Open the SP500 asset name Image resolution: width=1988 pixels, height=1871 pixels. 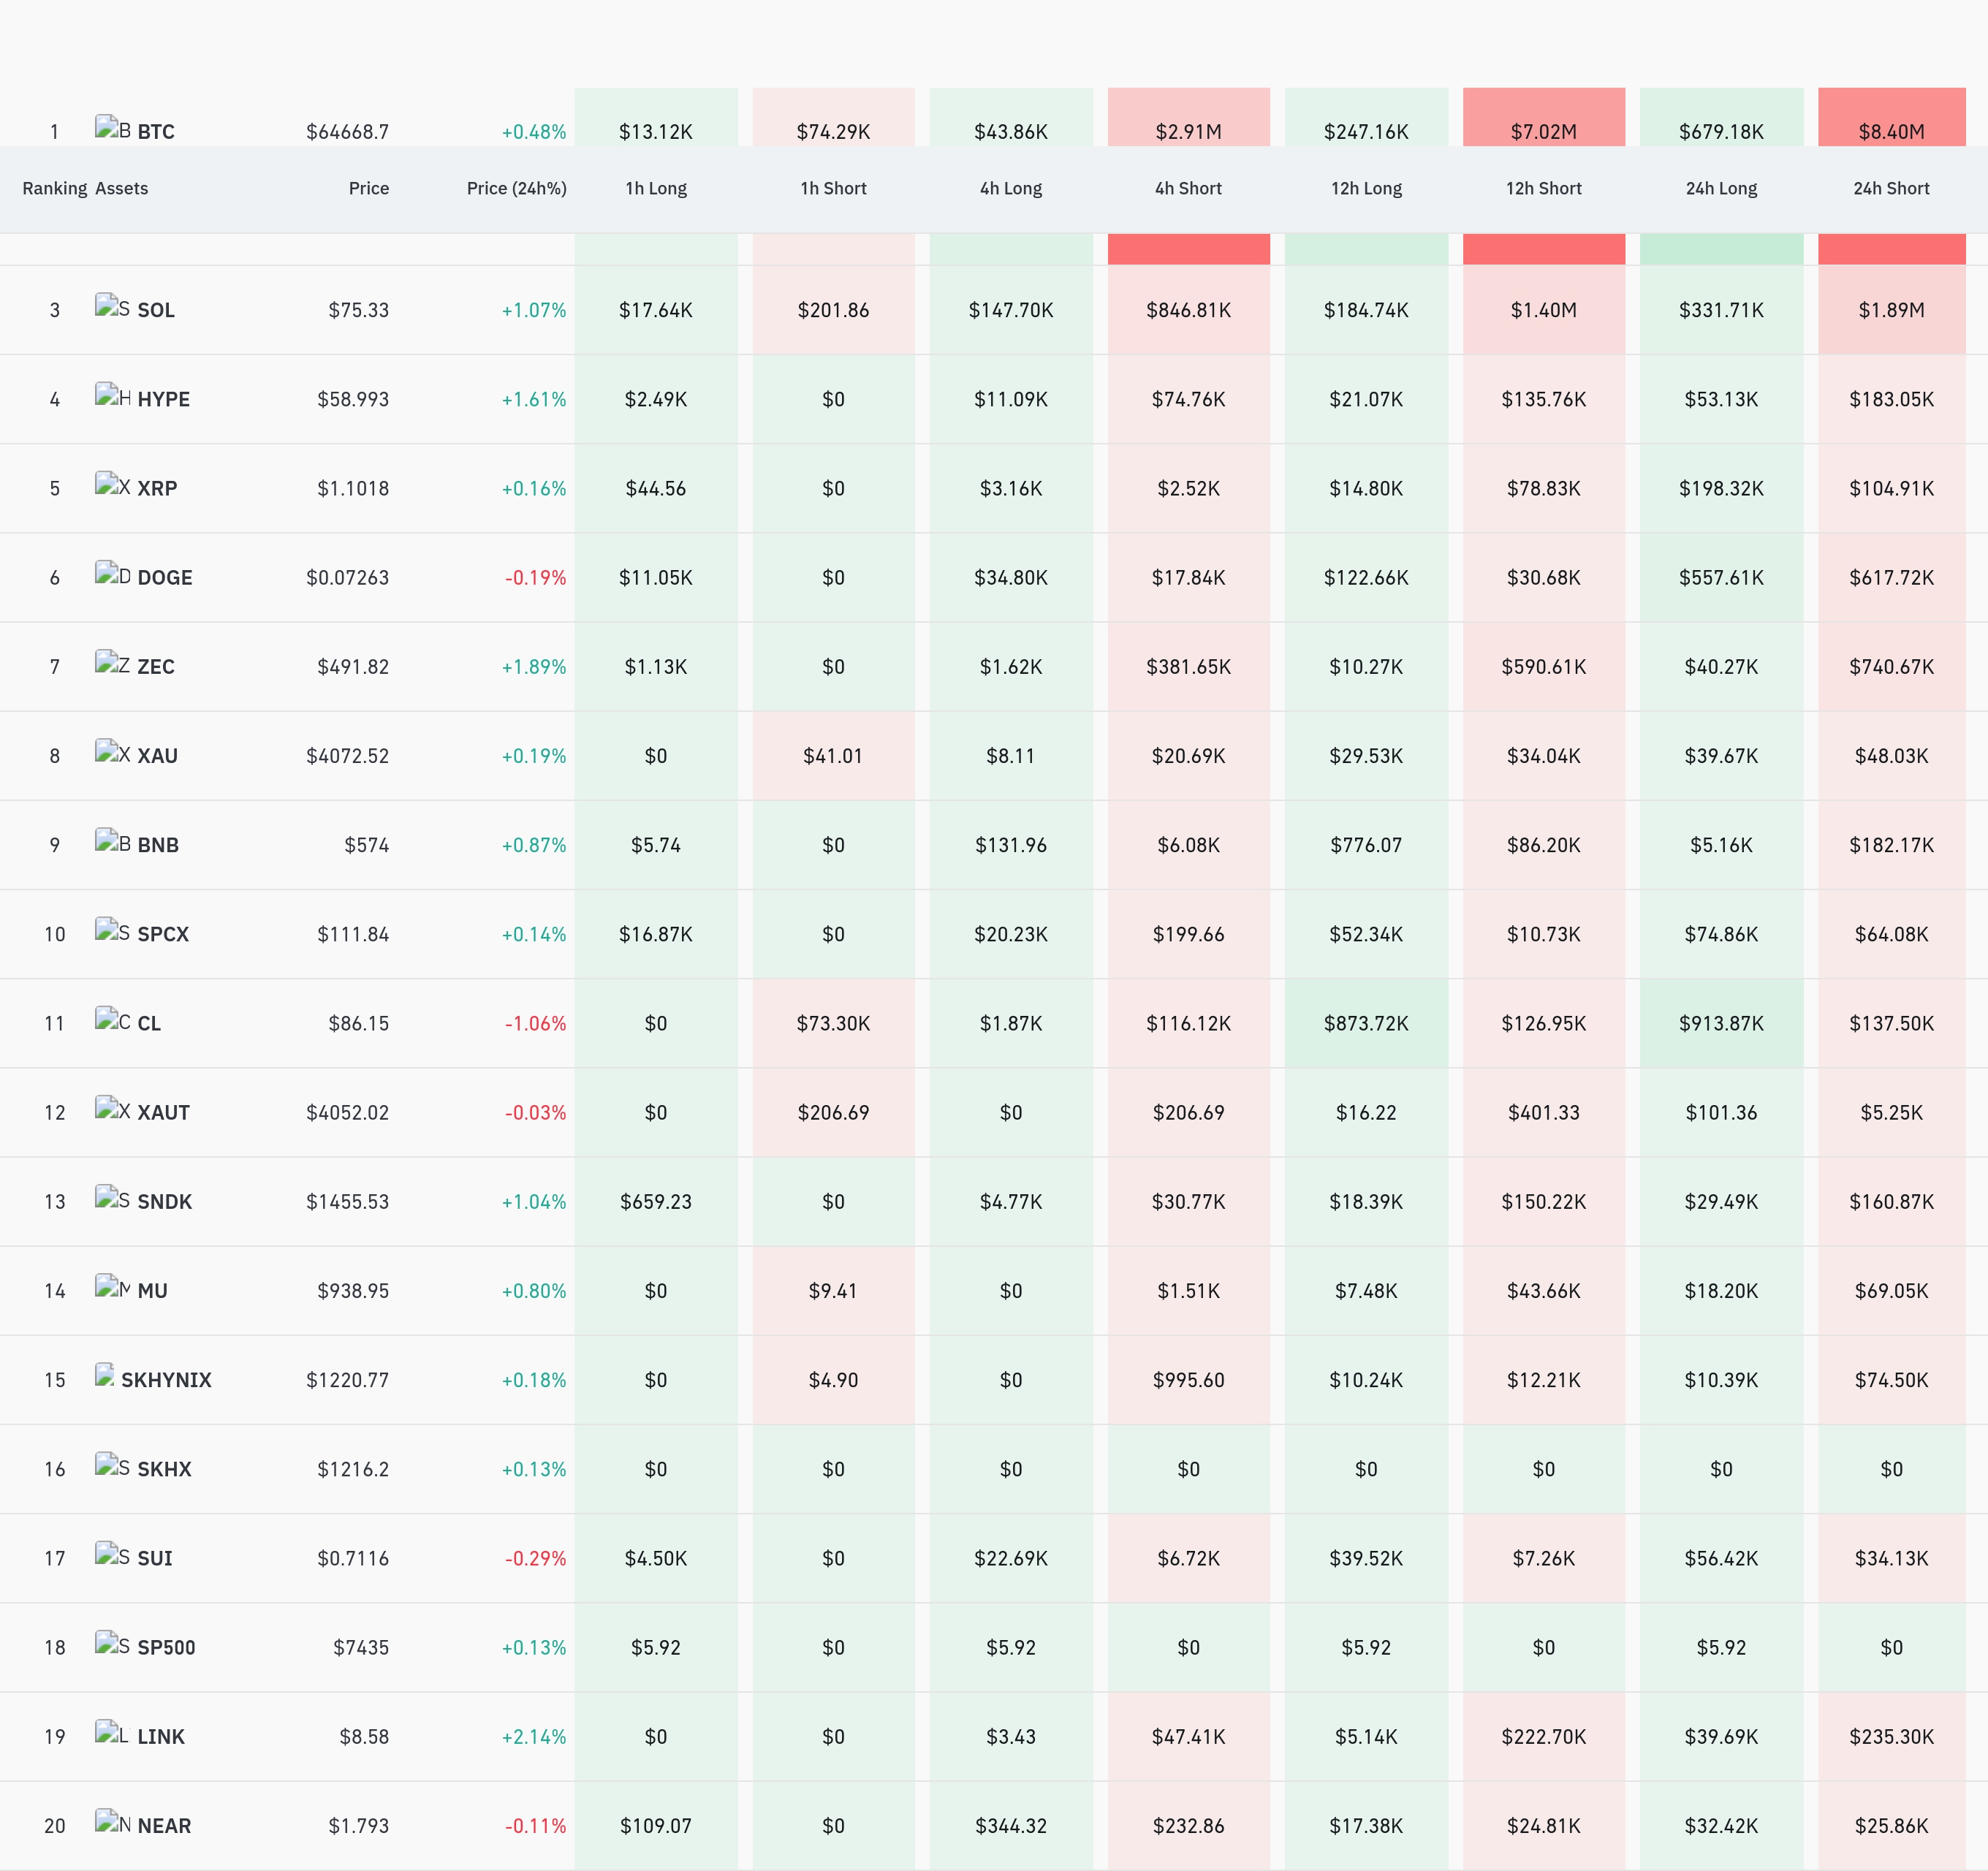166,1647
